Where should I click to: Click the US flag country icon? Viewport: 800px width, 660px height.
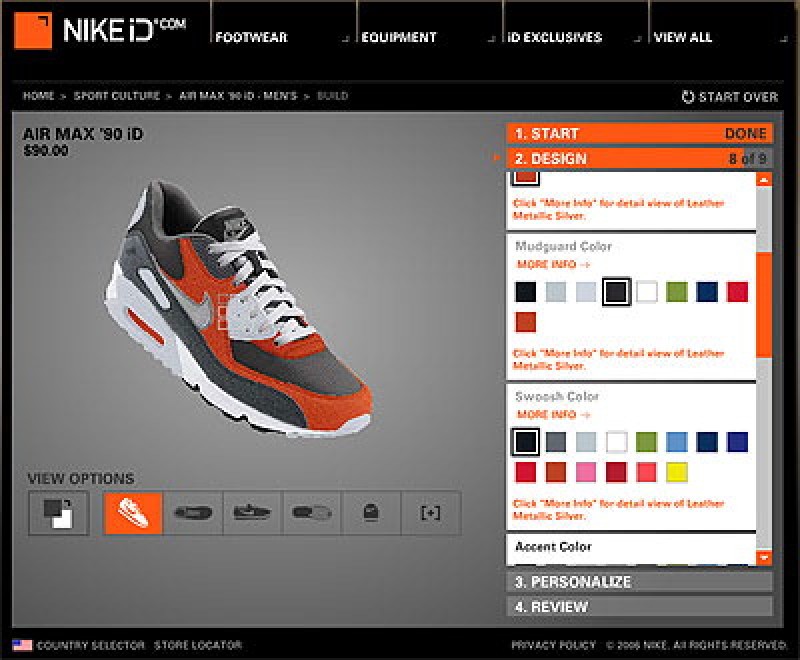click(x=22, y=645)
